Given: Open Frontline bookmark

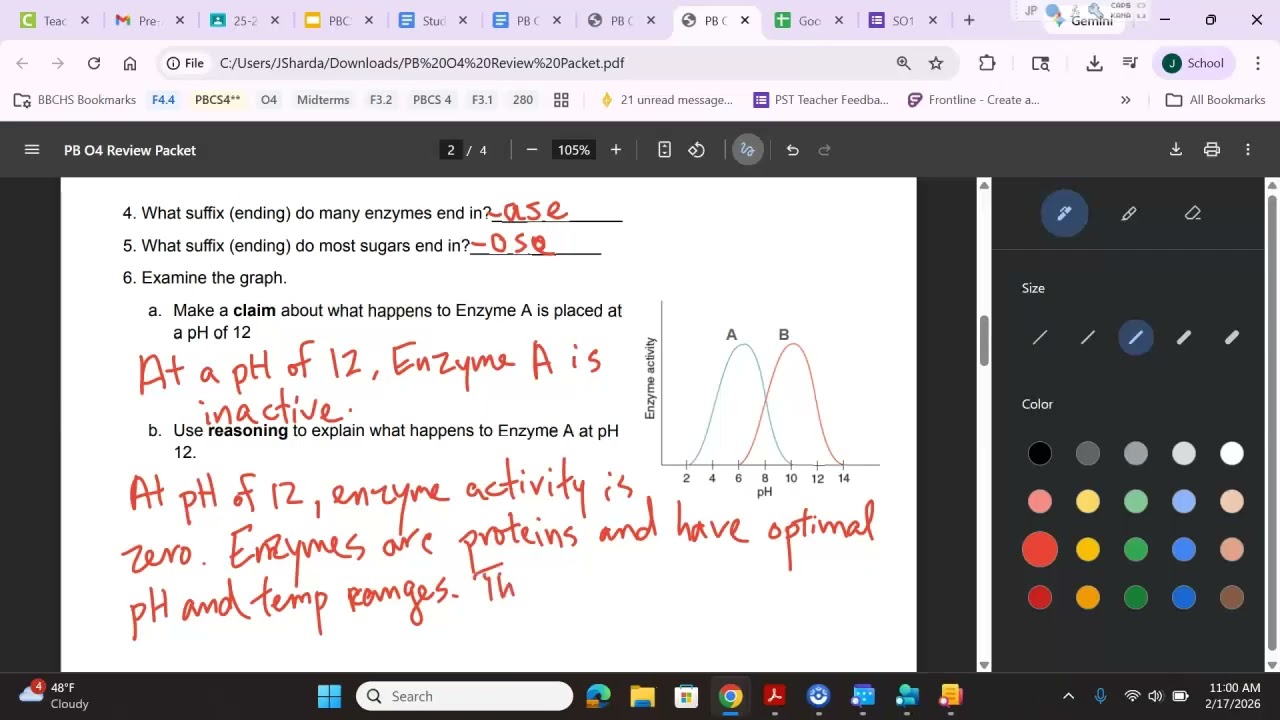Looking at the screenshot, I should [973, 100].
